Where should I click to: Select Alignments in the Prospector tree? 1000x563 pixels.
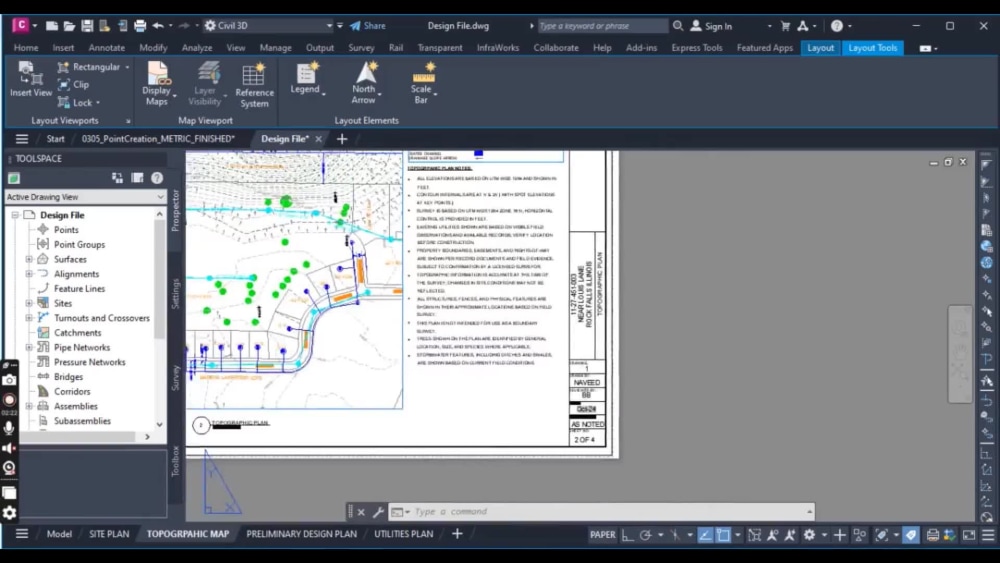[76, 274]
